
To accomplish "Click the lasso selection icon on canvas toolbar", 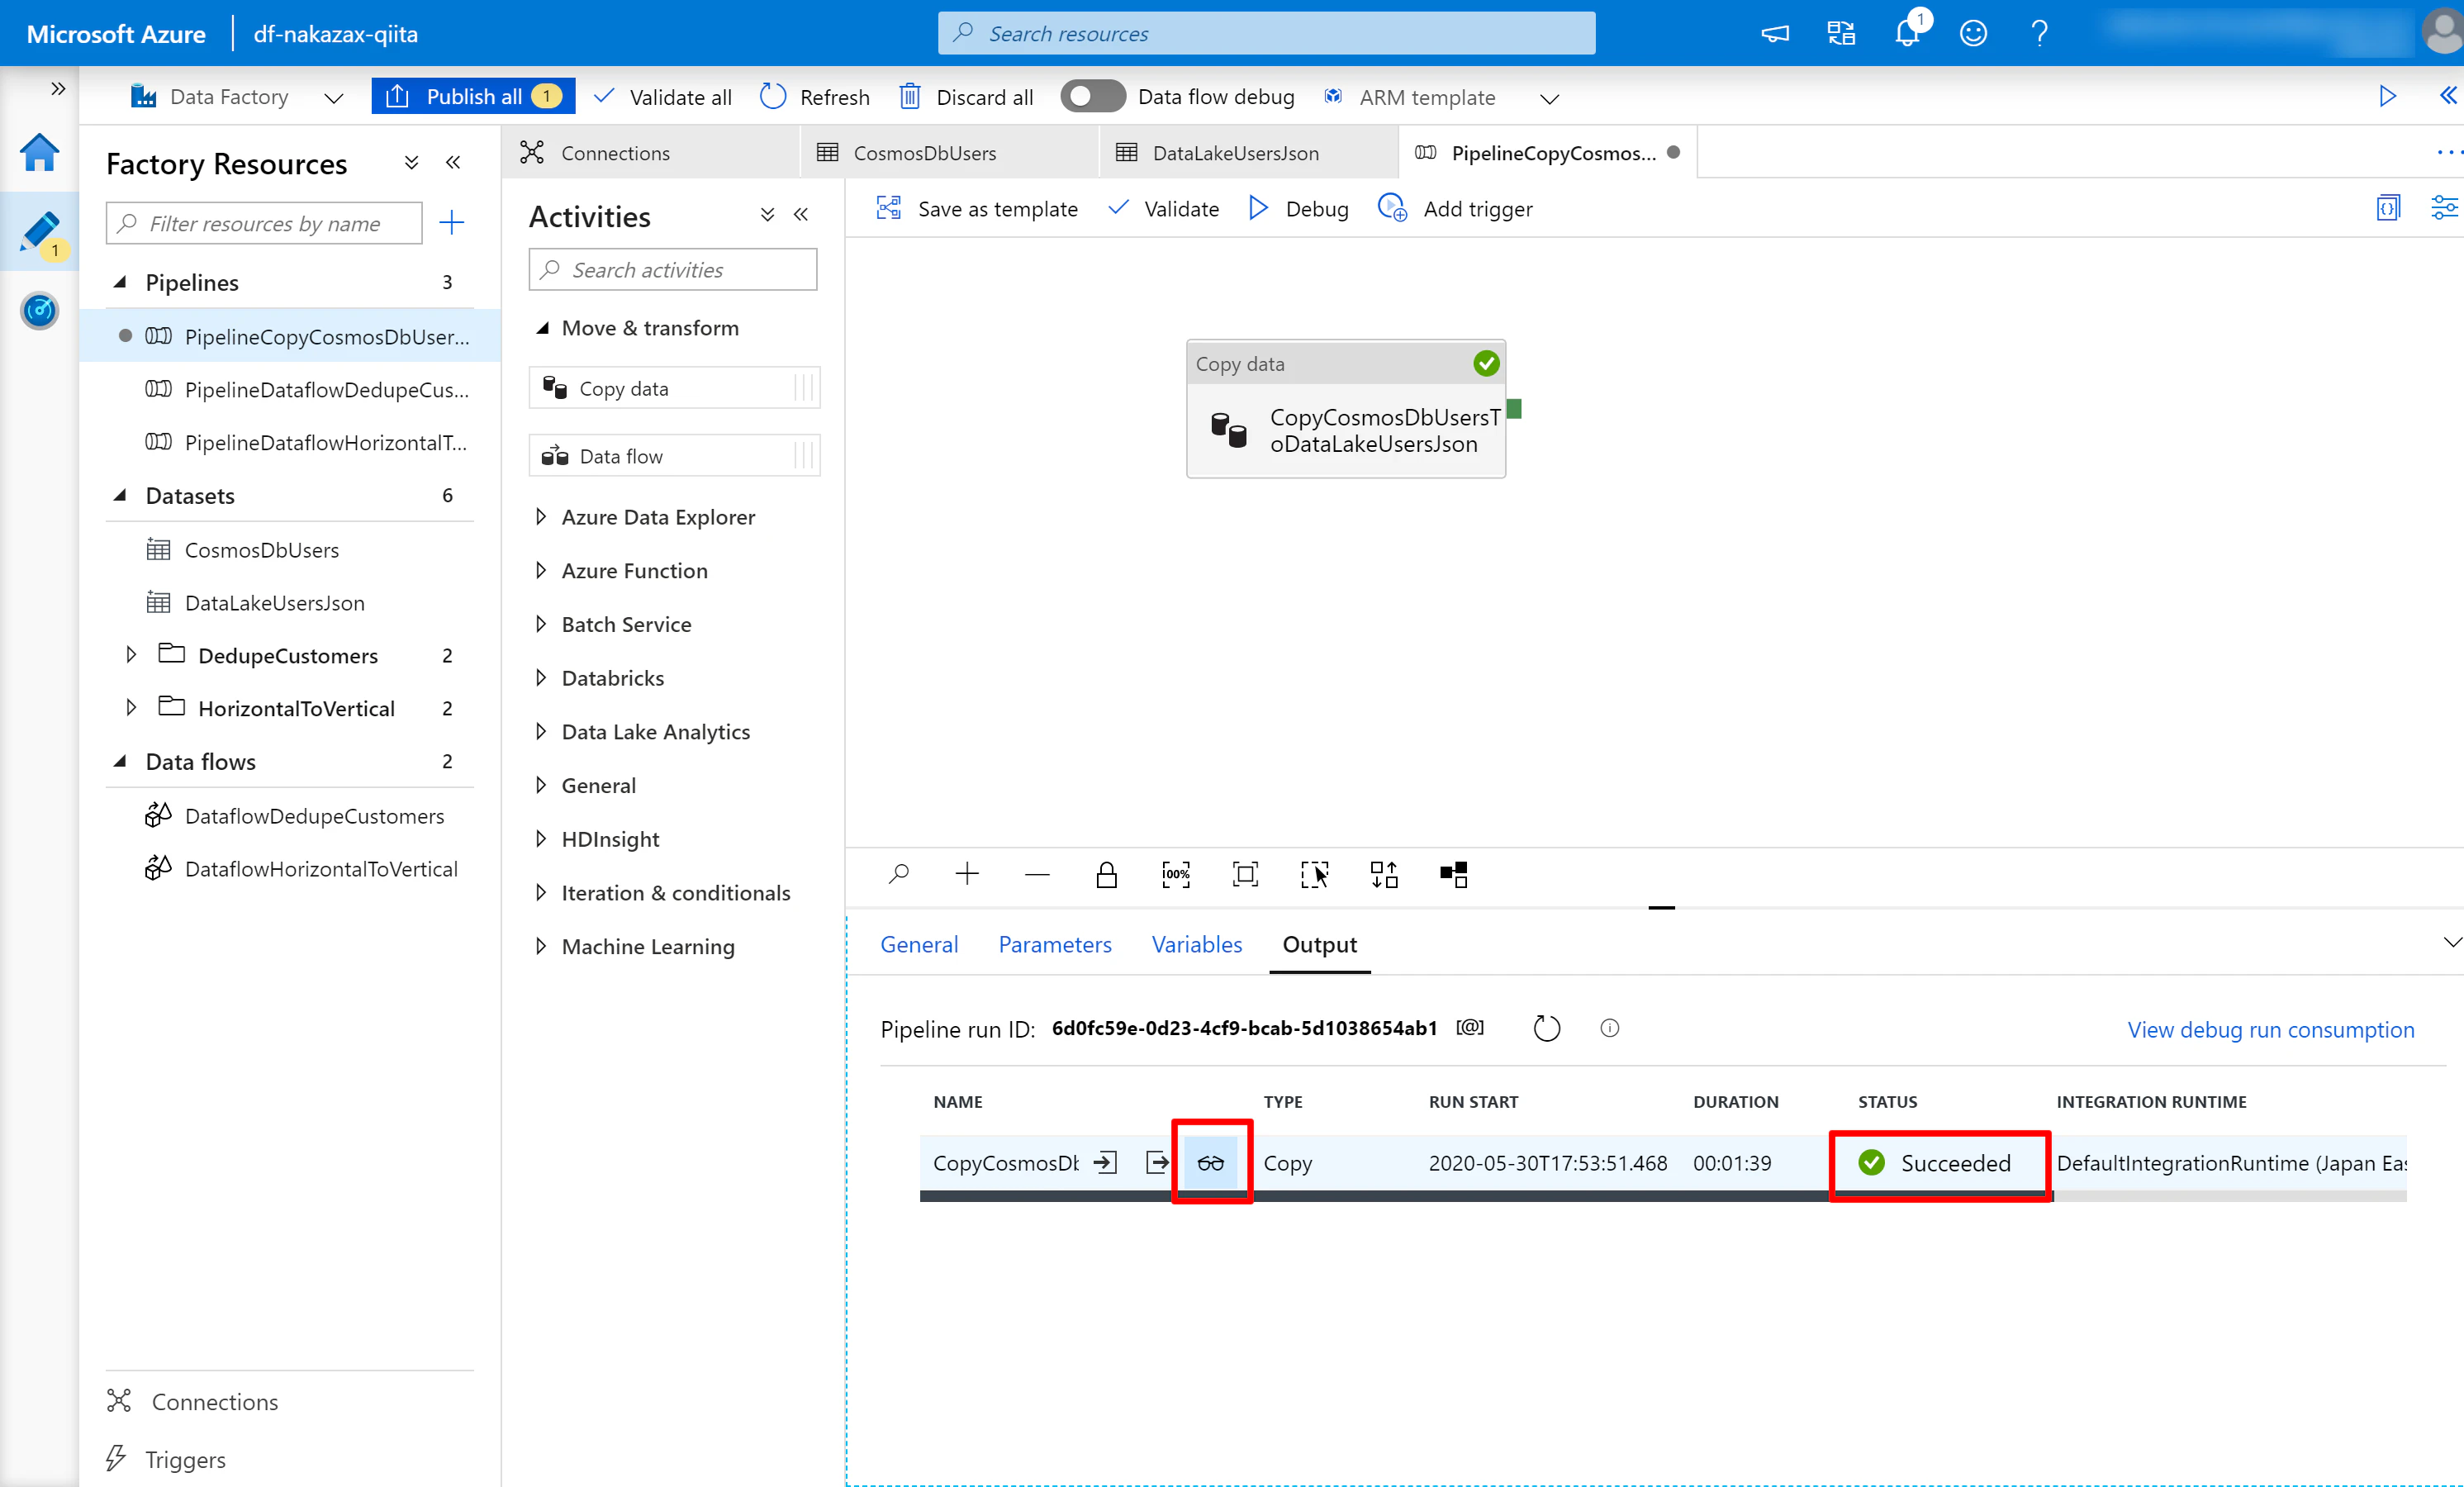I will point(1314,875).
